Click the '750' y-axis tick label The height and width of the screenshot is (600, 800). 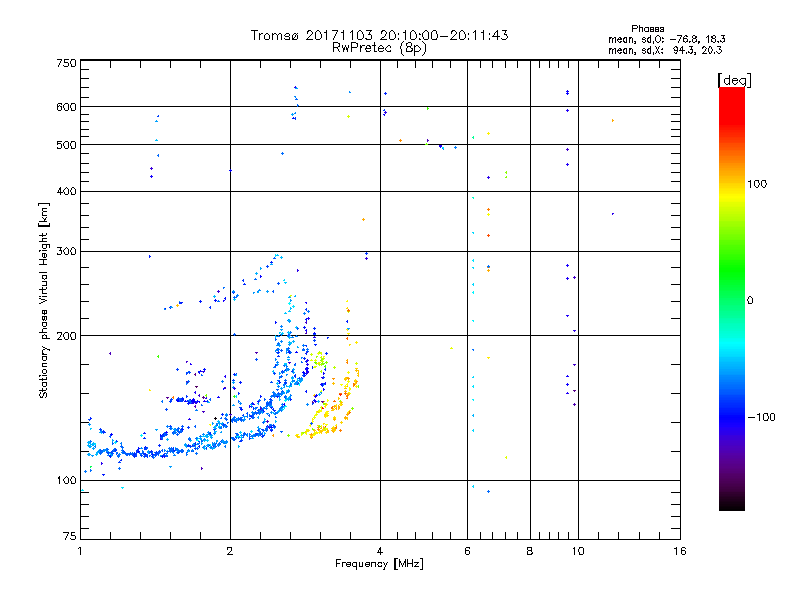coord(66,63)
